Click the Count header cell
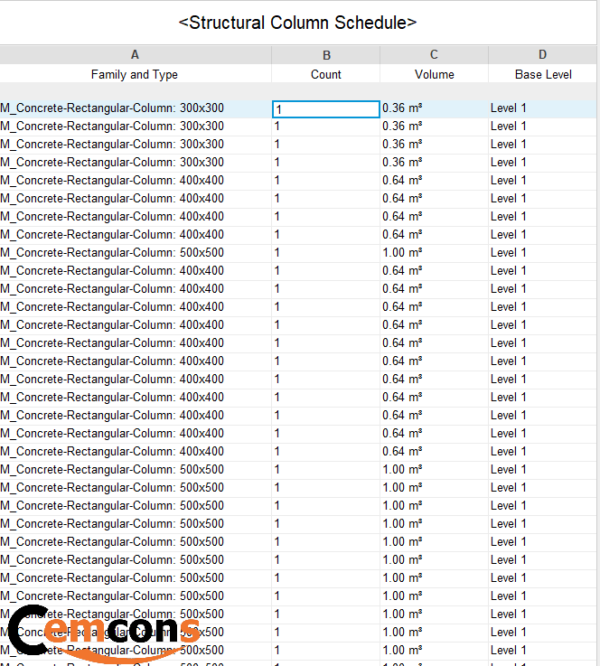This screenshot has width=600, height=666. coord(326,74)
